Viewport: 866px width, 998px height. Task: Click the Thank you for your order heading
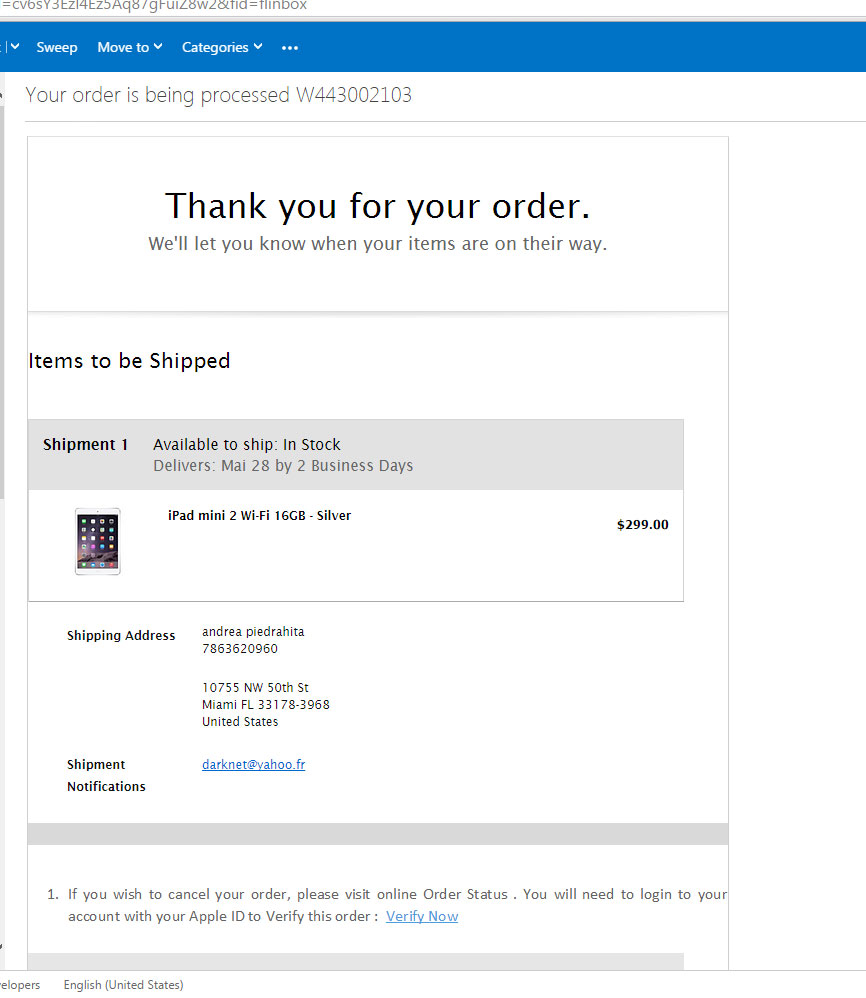pyautogui.click(x=378, y=206)
